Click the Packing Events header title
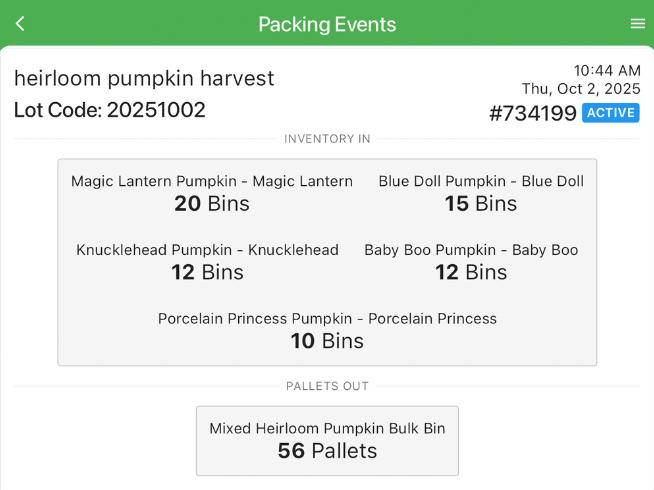The image size is (654, 490). coord(327,24)
